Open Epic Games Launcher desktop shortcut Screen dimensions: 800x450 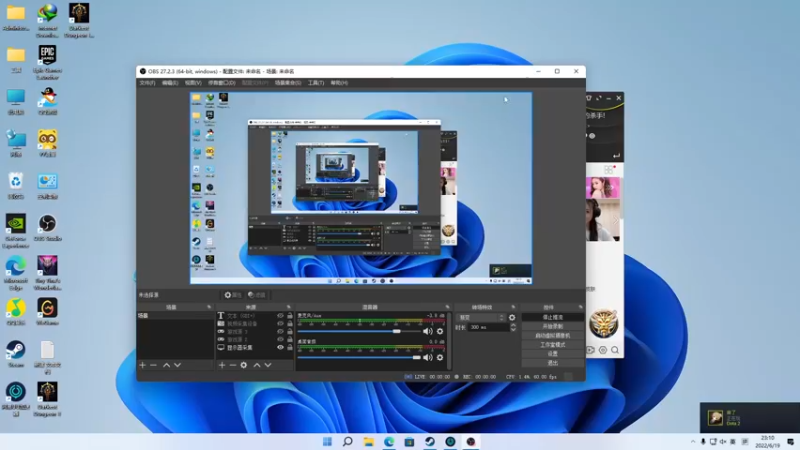pos(47,62)
